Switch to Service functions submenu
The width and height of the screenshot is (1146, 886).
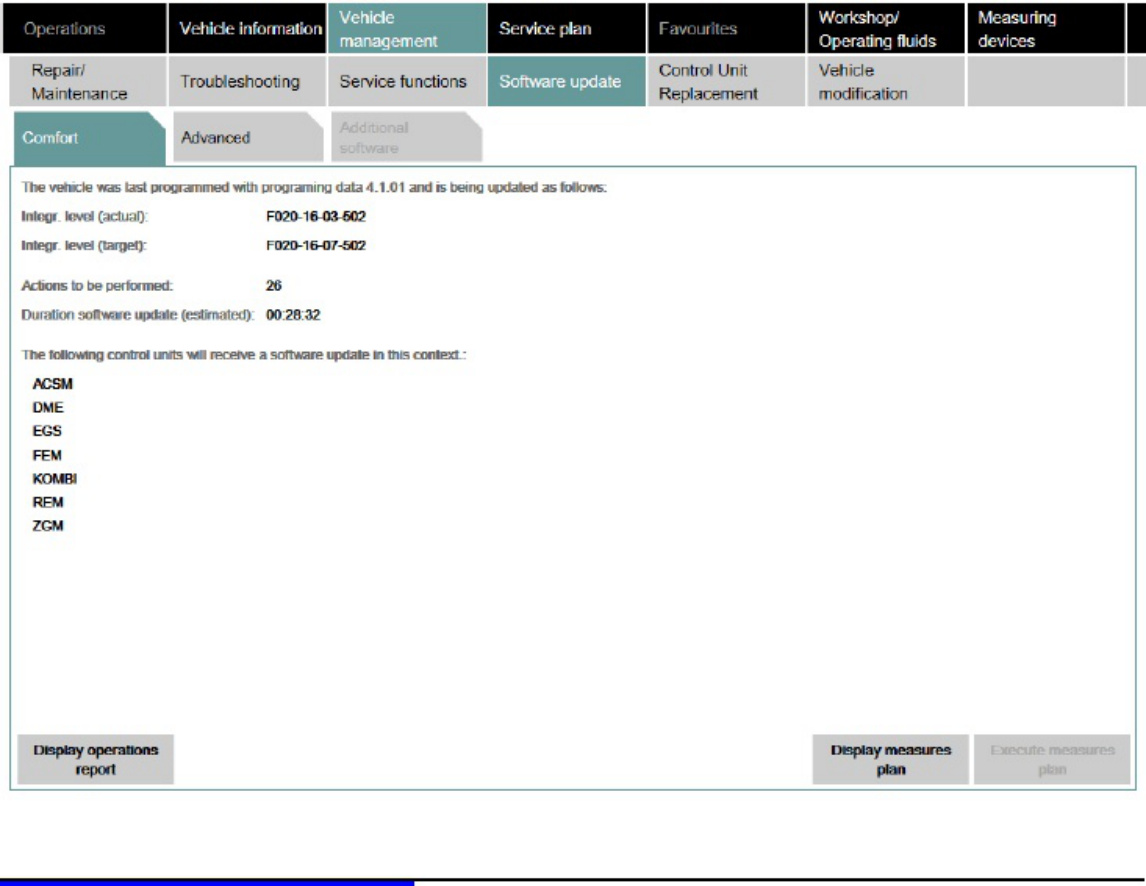[407, 82]
